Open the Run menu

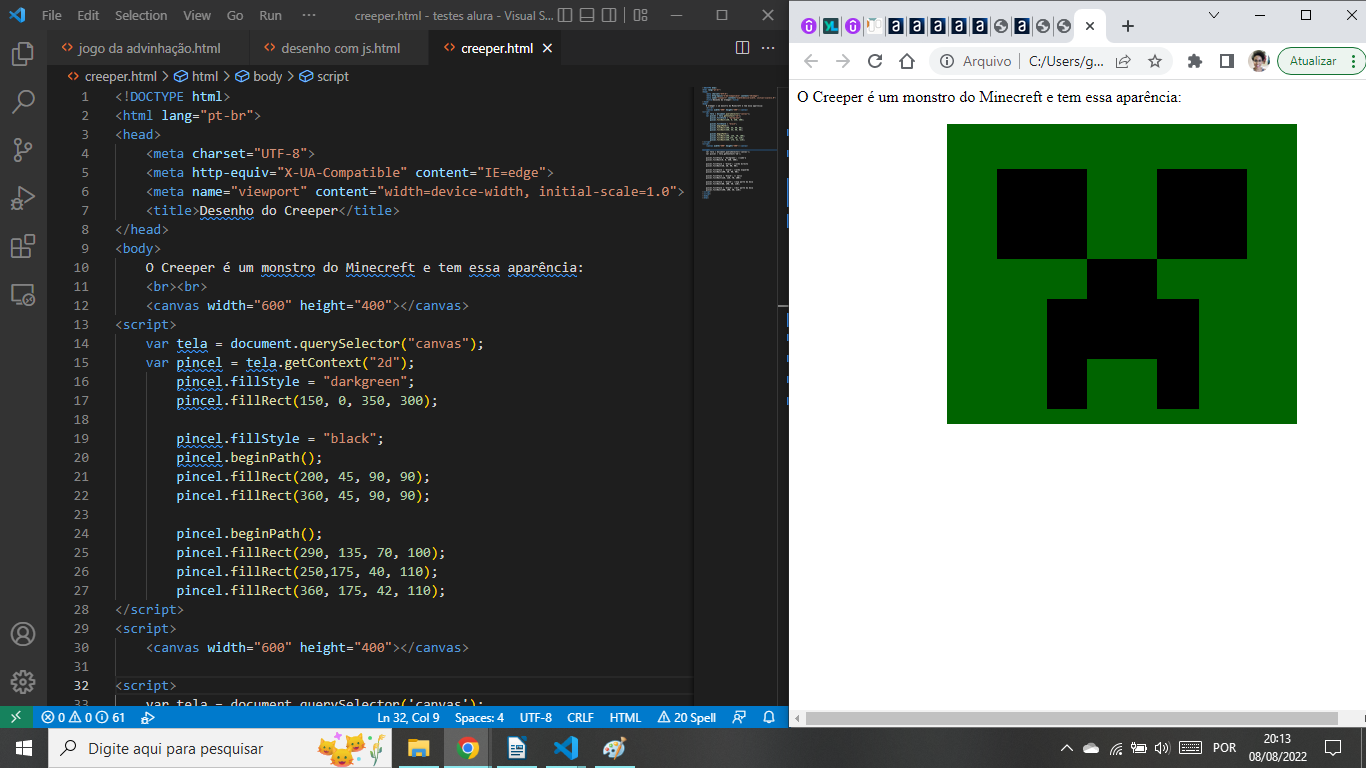point(270,15)
